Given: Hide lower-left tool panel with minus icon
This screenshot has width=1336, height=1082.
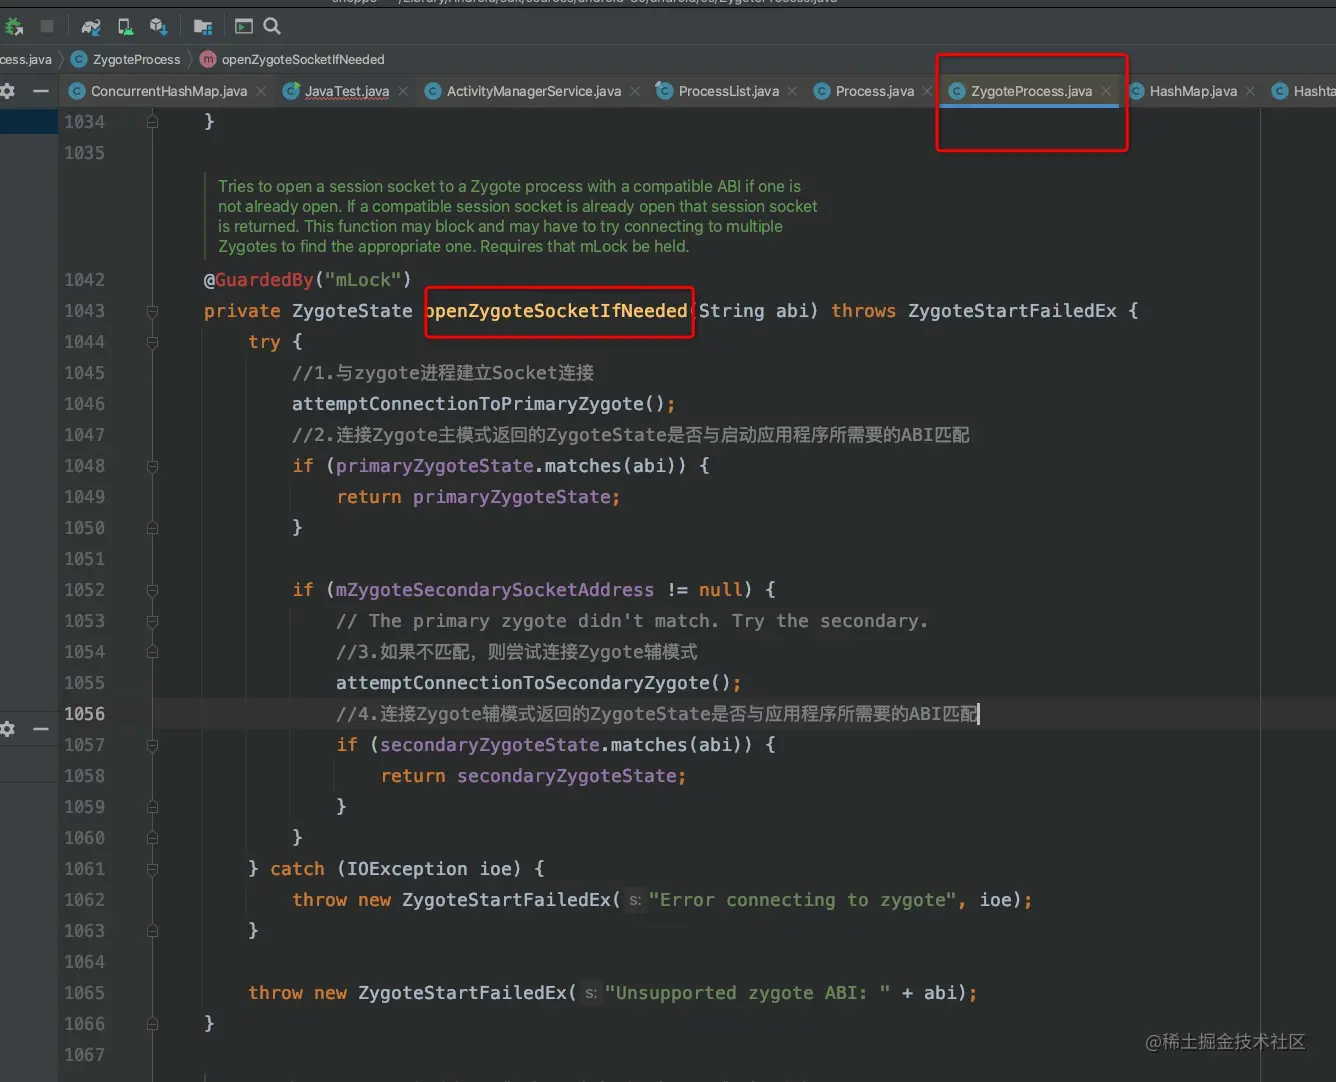Looking at the screenshot, I should click(41, 729).
